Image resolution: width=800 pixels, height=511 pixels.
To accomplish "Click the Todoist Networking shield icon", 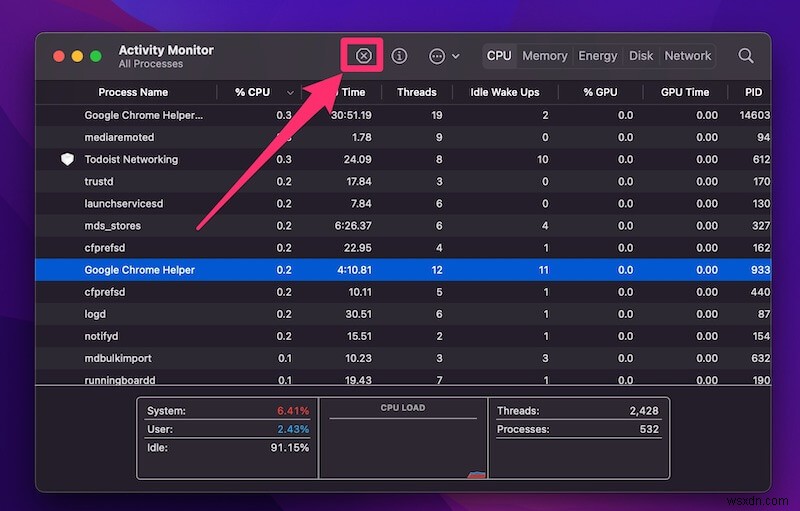I will click(x=67, y=159).
